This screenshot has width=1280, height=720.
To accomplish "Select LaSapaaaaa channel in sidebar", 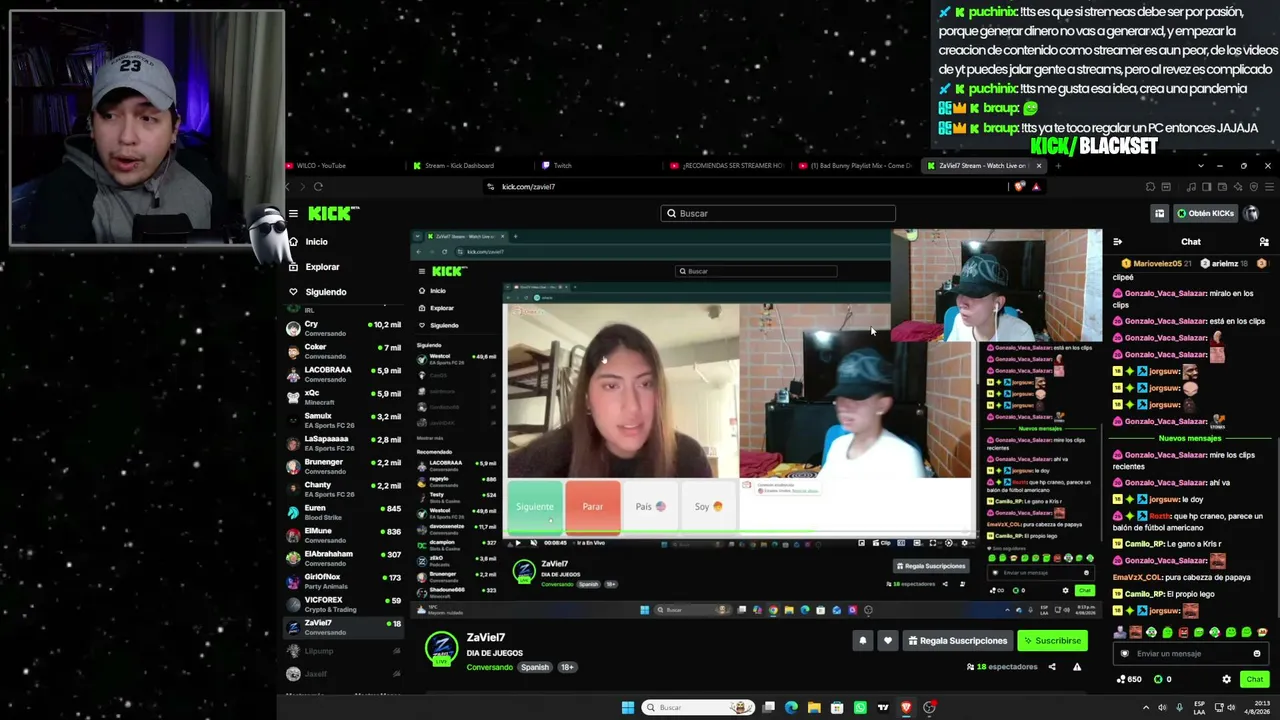I will (x=344, y=443).
